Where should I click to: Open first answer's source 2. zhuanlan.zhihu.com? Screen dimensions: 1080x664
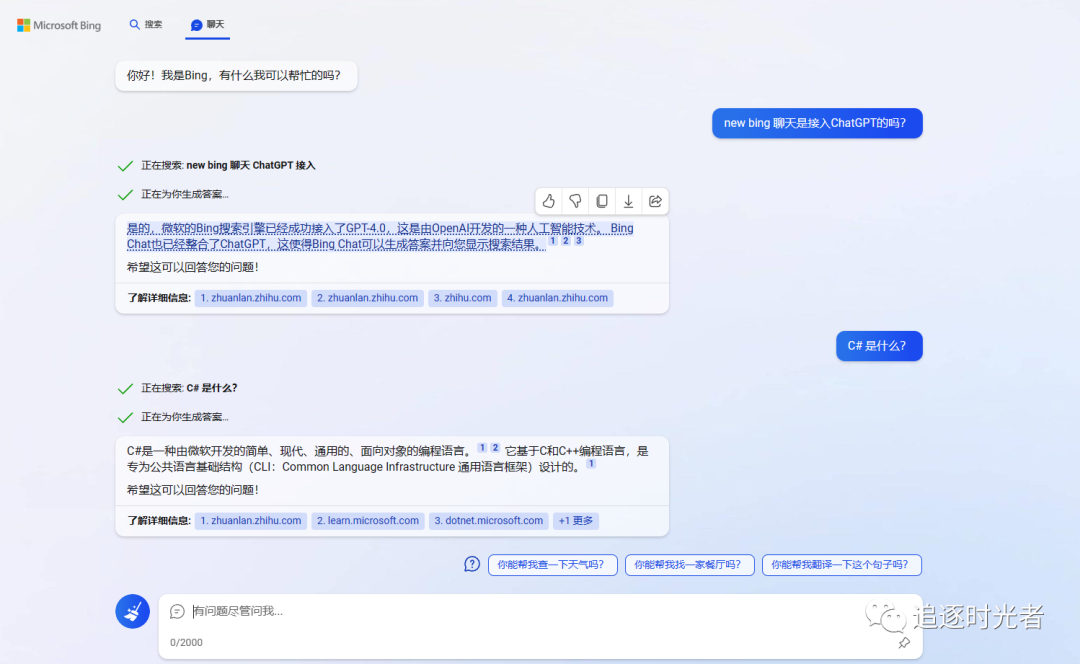pyautogui.click(x=367, y=298)
